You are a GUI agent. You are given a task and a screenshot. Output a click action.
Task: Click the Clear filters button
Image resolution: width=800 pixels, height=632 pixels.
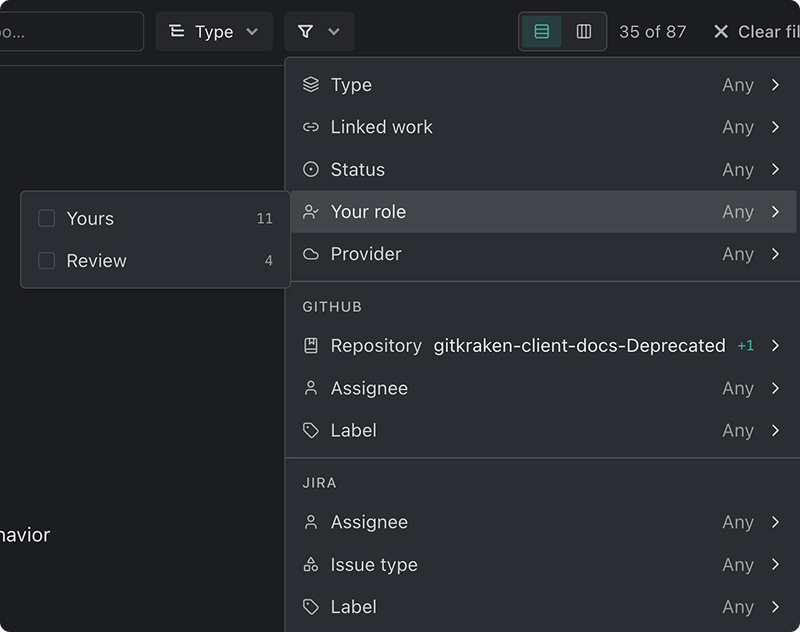coord(757,32)
